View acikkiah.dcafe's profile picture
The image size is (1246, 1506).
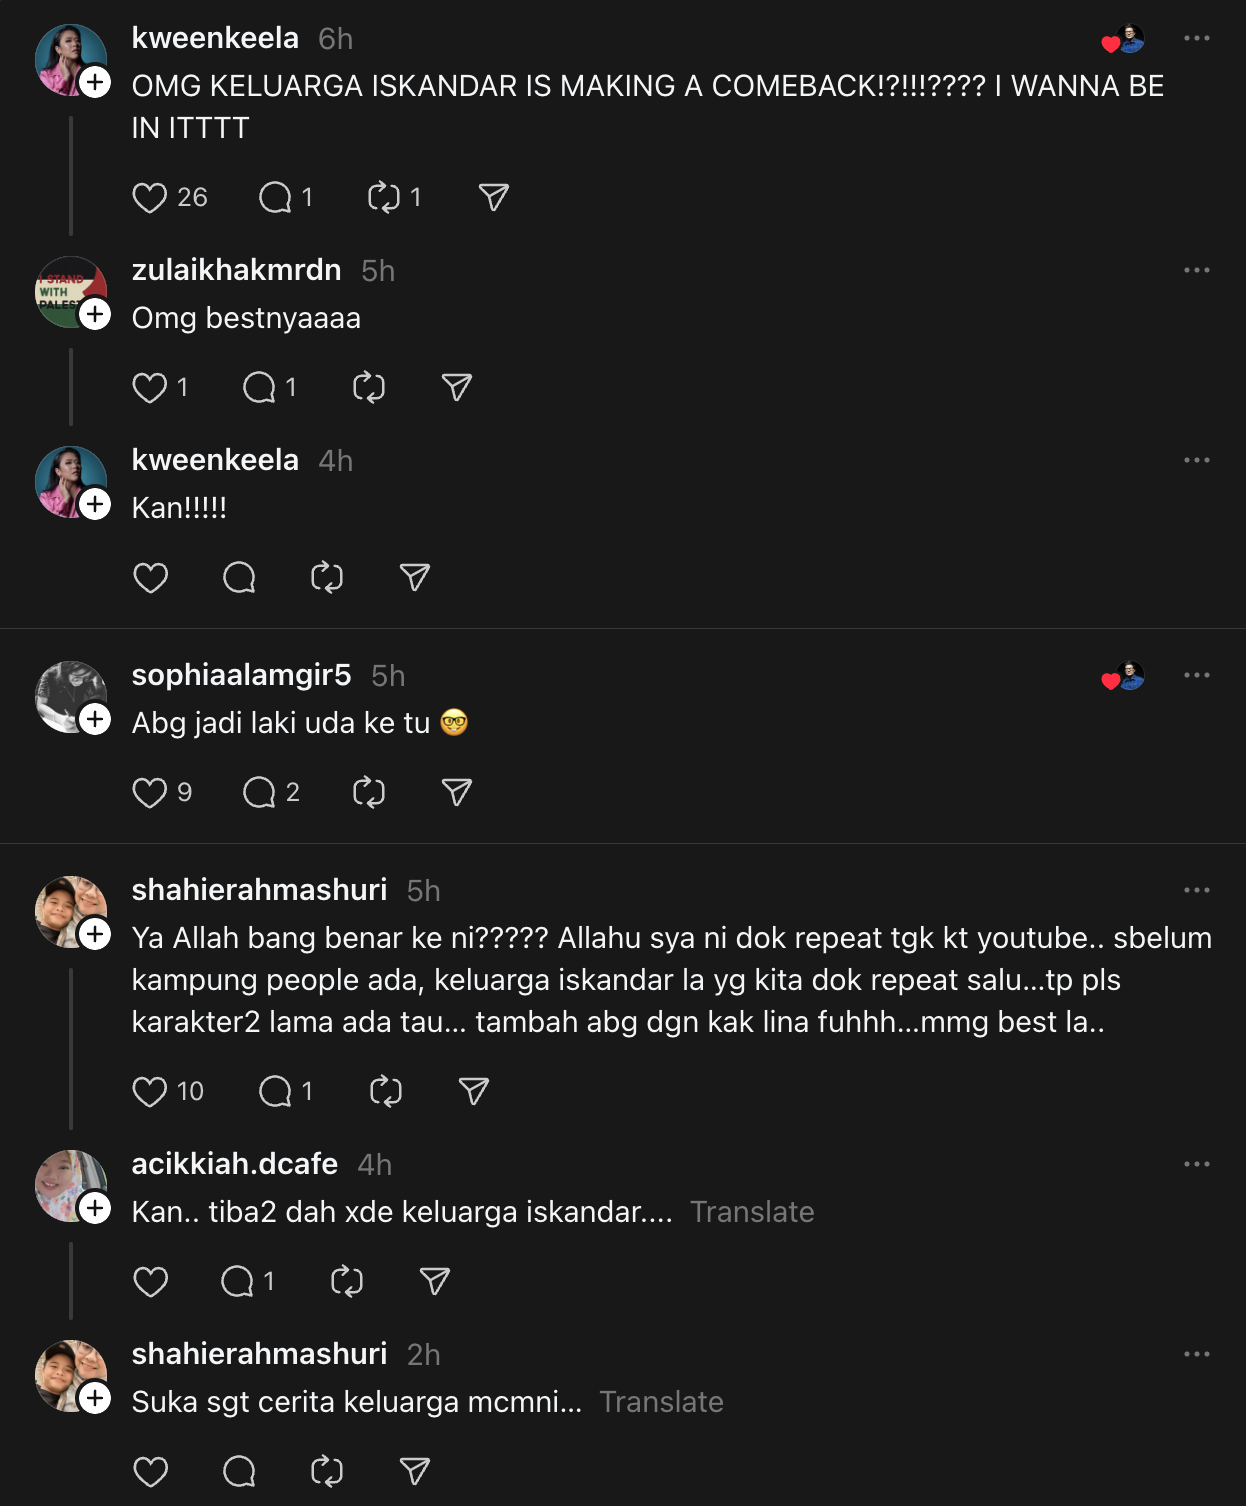click(65, 1183)
